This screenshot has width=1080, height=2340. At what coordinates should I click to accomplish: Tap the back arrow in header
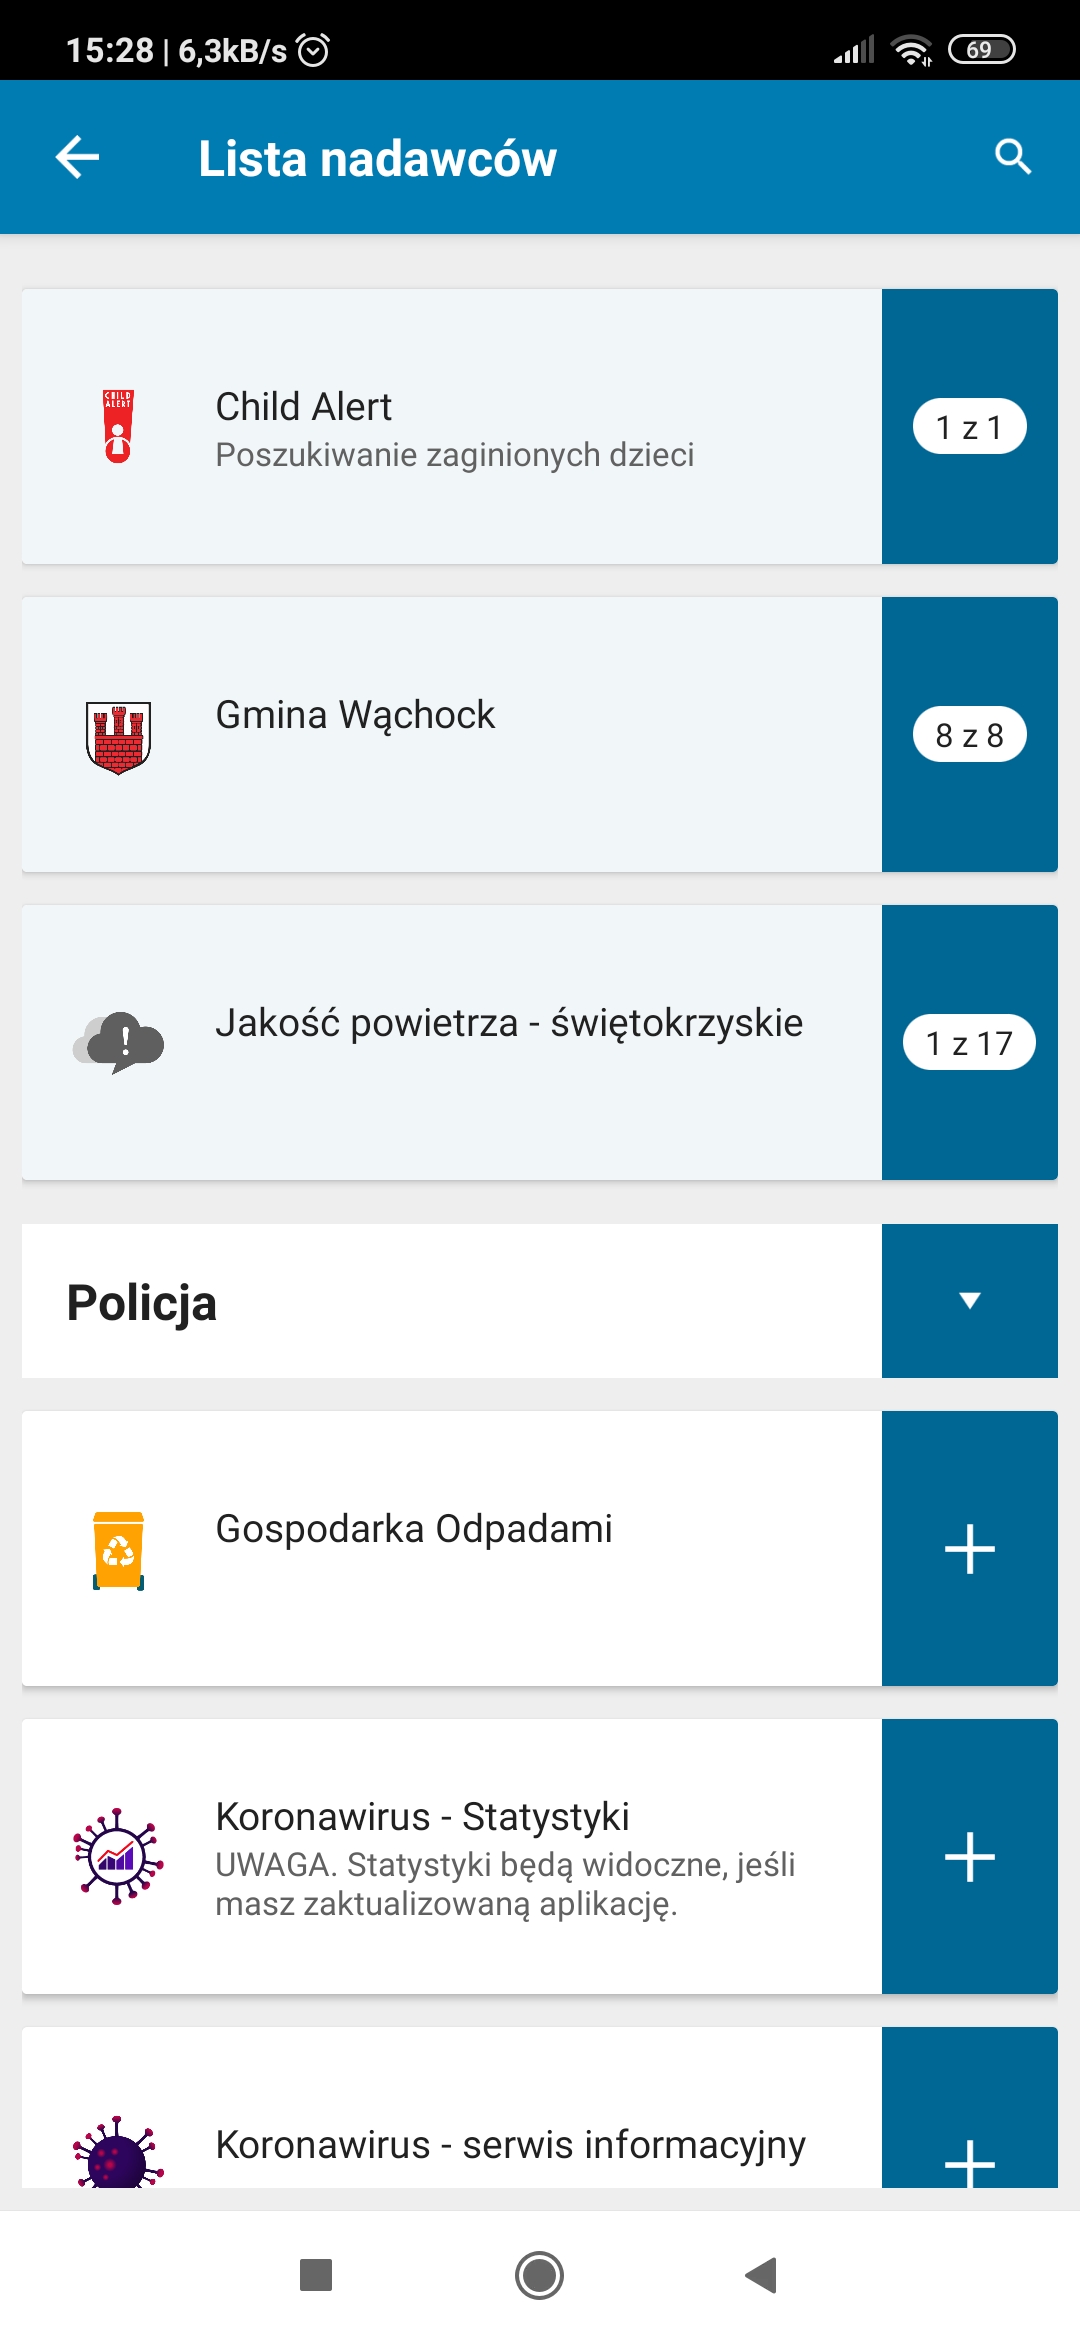tap(77, 157)
